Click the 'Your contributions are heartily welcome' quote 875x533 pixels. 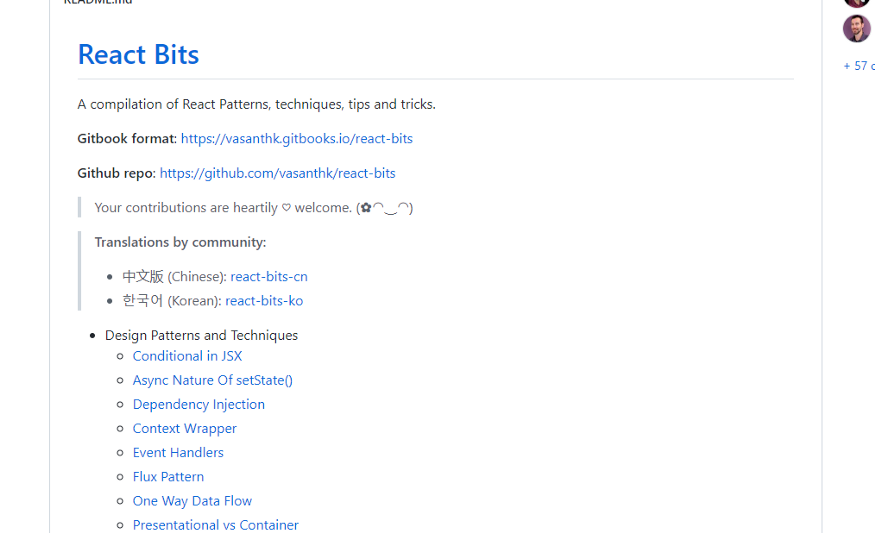[253, 207]
